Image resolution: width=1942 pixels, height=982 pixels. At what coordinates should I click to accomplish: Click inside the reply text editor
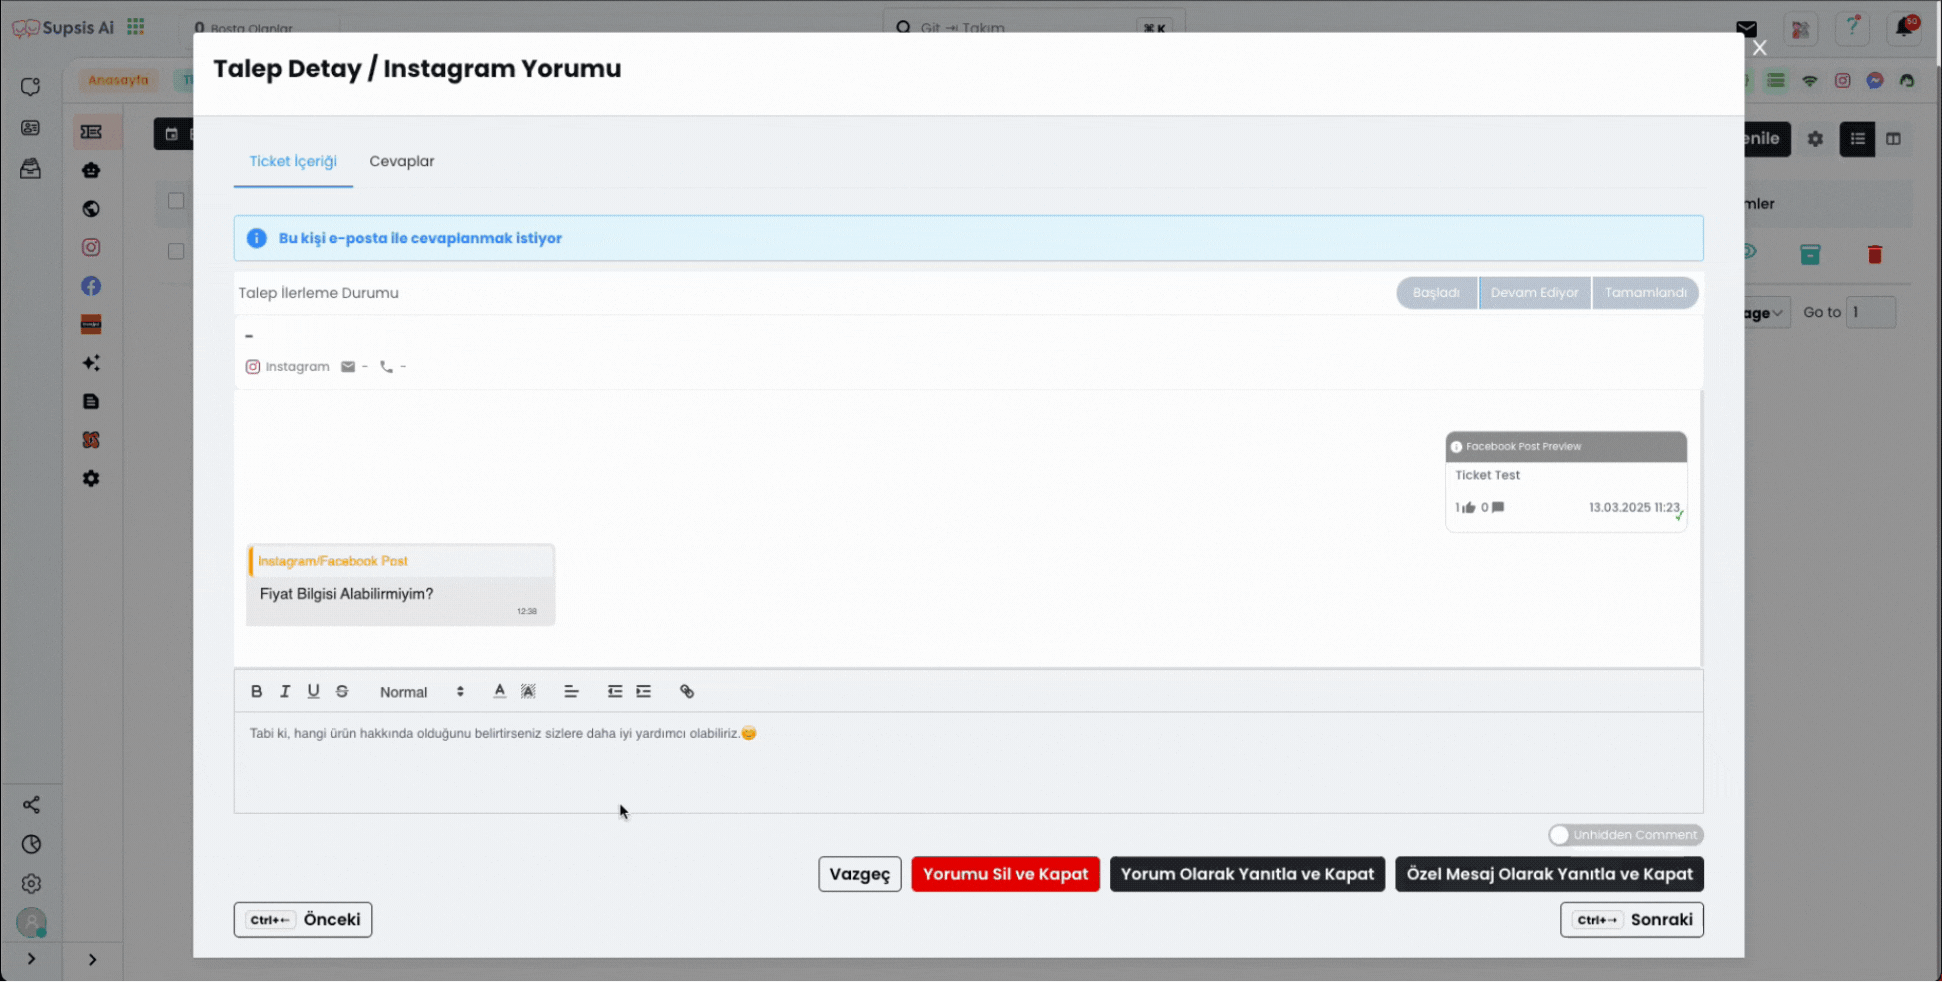tap(968, 762)
